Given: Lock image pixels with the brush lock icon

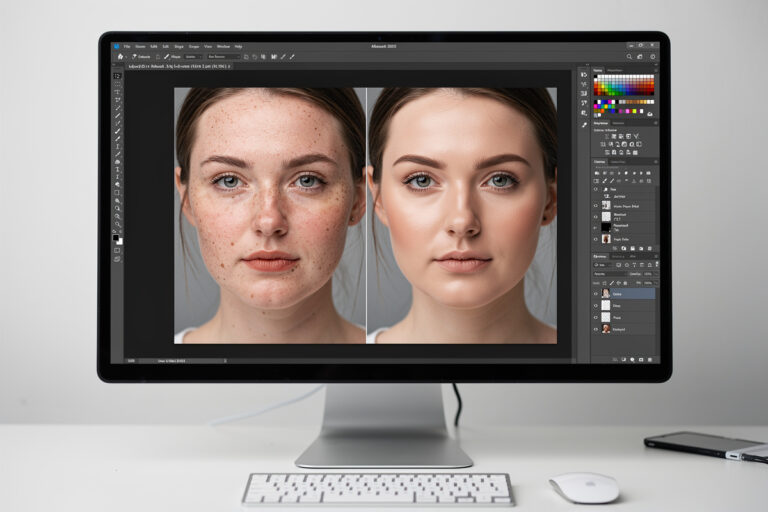Looking at the screenshot, I should click(612, 283).
